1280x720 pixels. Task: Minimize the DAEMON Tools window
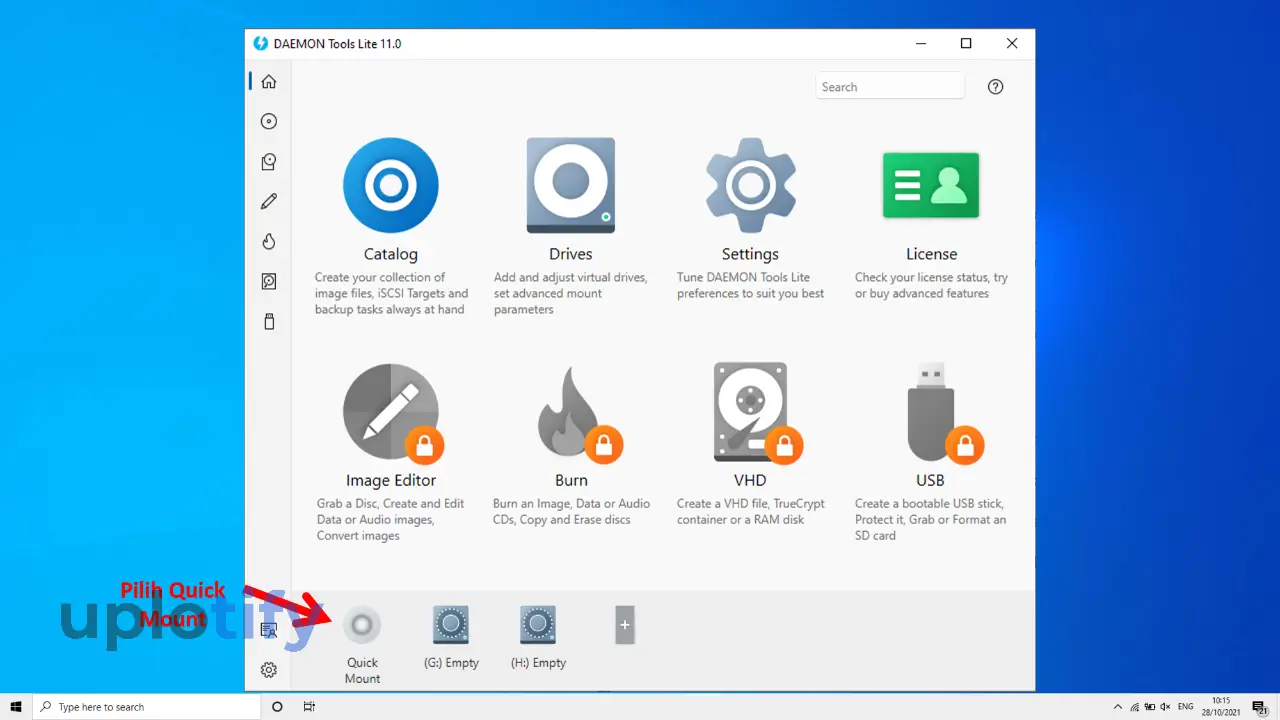pos(920,43)
